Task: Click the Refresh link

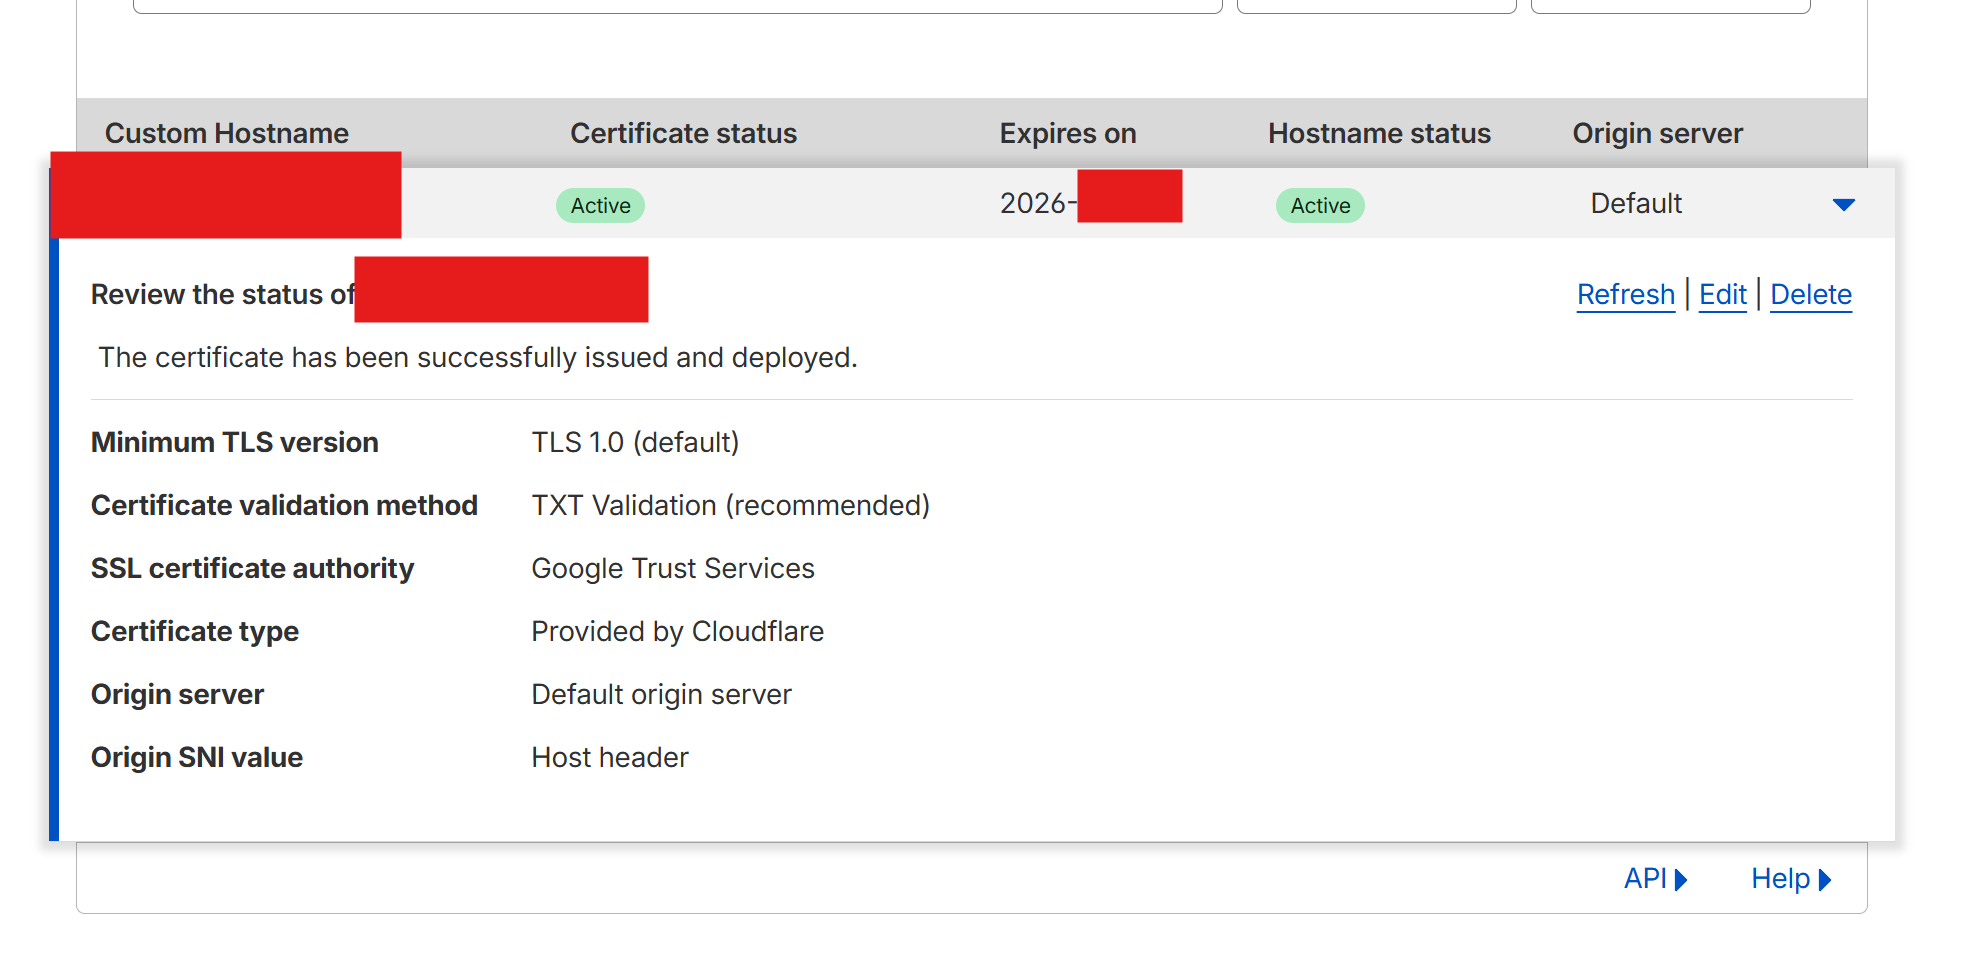Action: pos(1625,295)
